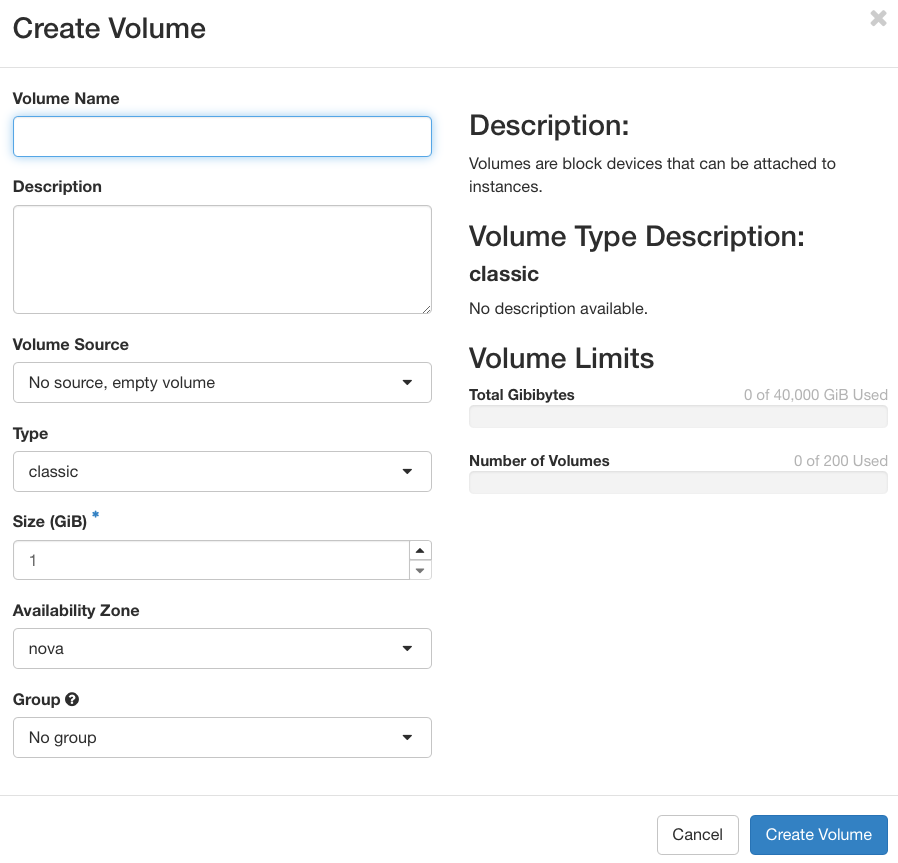Click the Description textarea resize handle
The image size is (898, 863).
tap(426, 309)
